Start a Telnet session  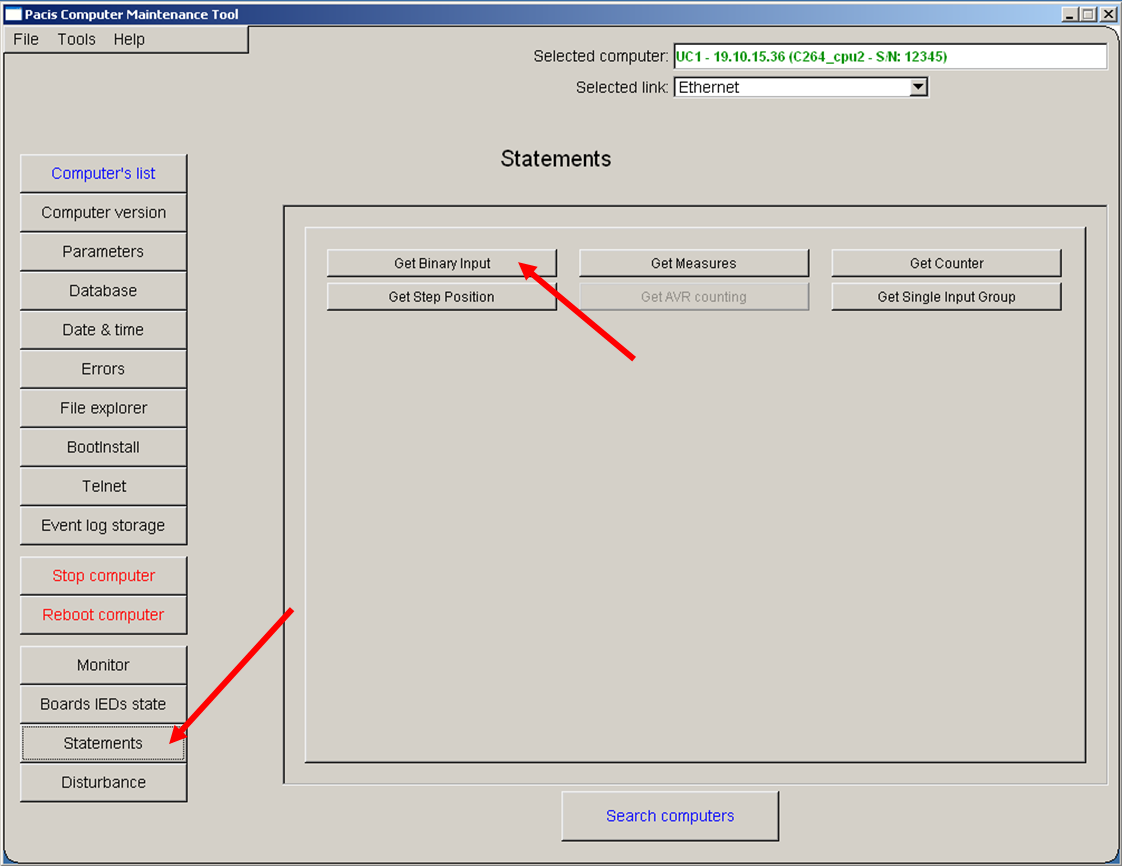pos(104,486)
